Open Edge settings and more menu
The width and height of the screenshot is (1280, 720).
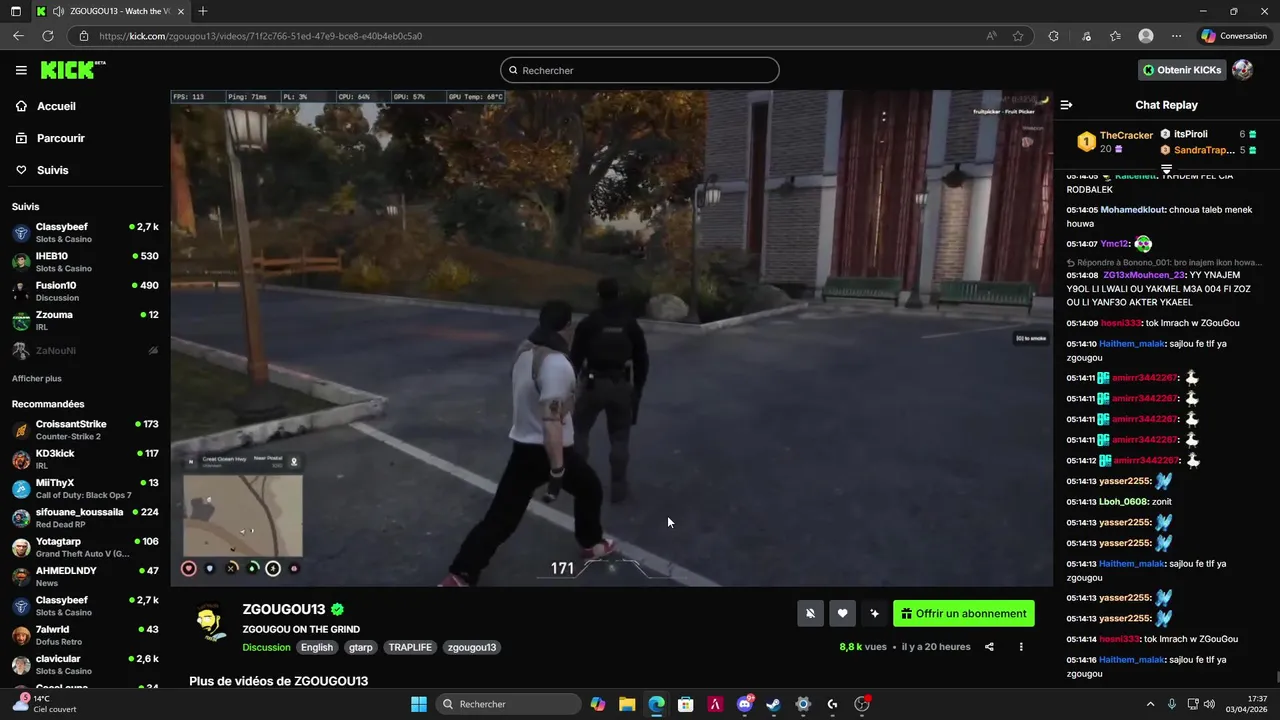[x=1176, y=36]
